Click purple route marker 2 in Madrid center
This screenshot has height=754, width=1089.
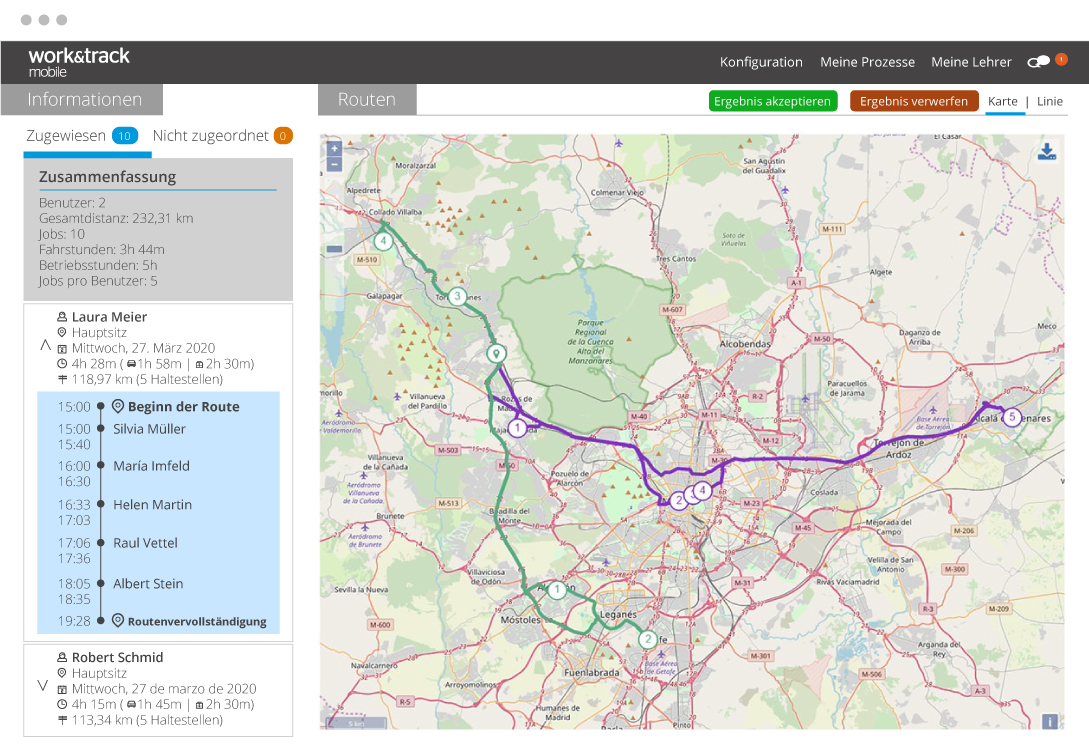coord(679,500)
